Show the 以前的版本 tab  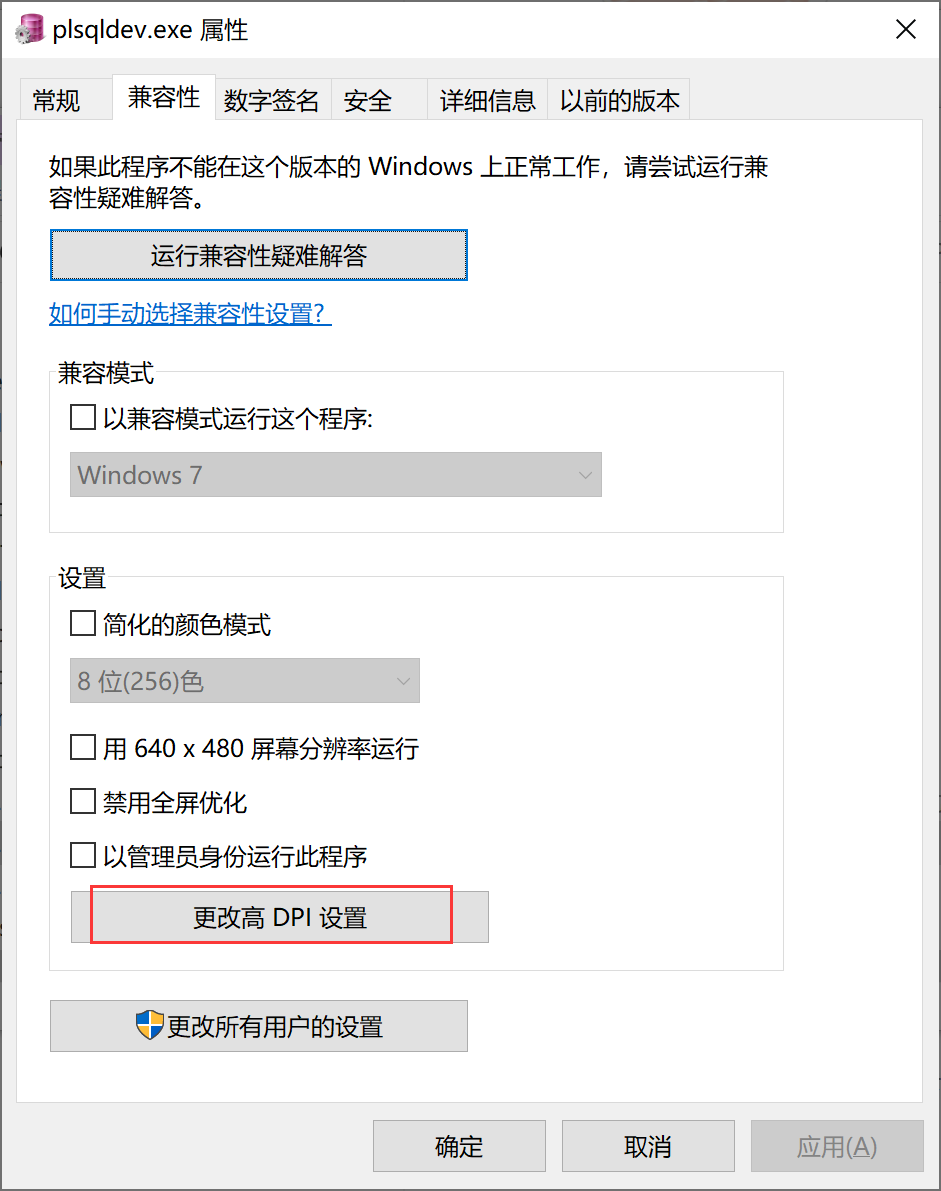click(619, 101)
